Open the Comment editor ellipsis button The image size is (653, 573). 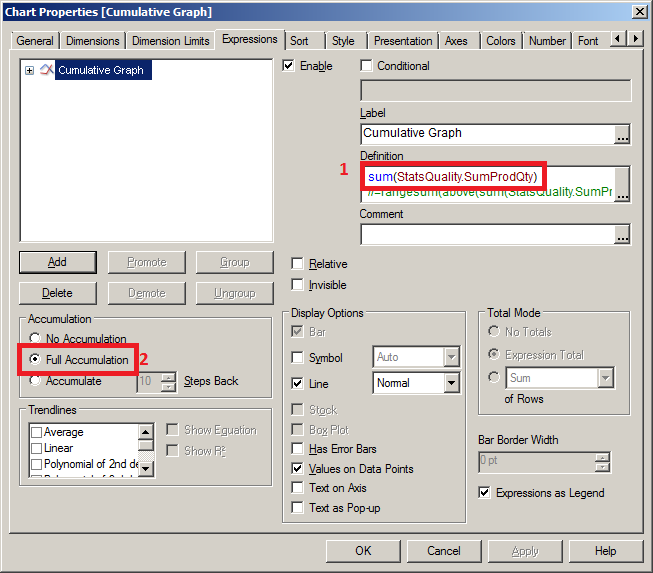[x=622, y=234]
